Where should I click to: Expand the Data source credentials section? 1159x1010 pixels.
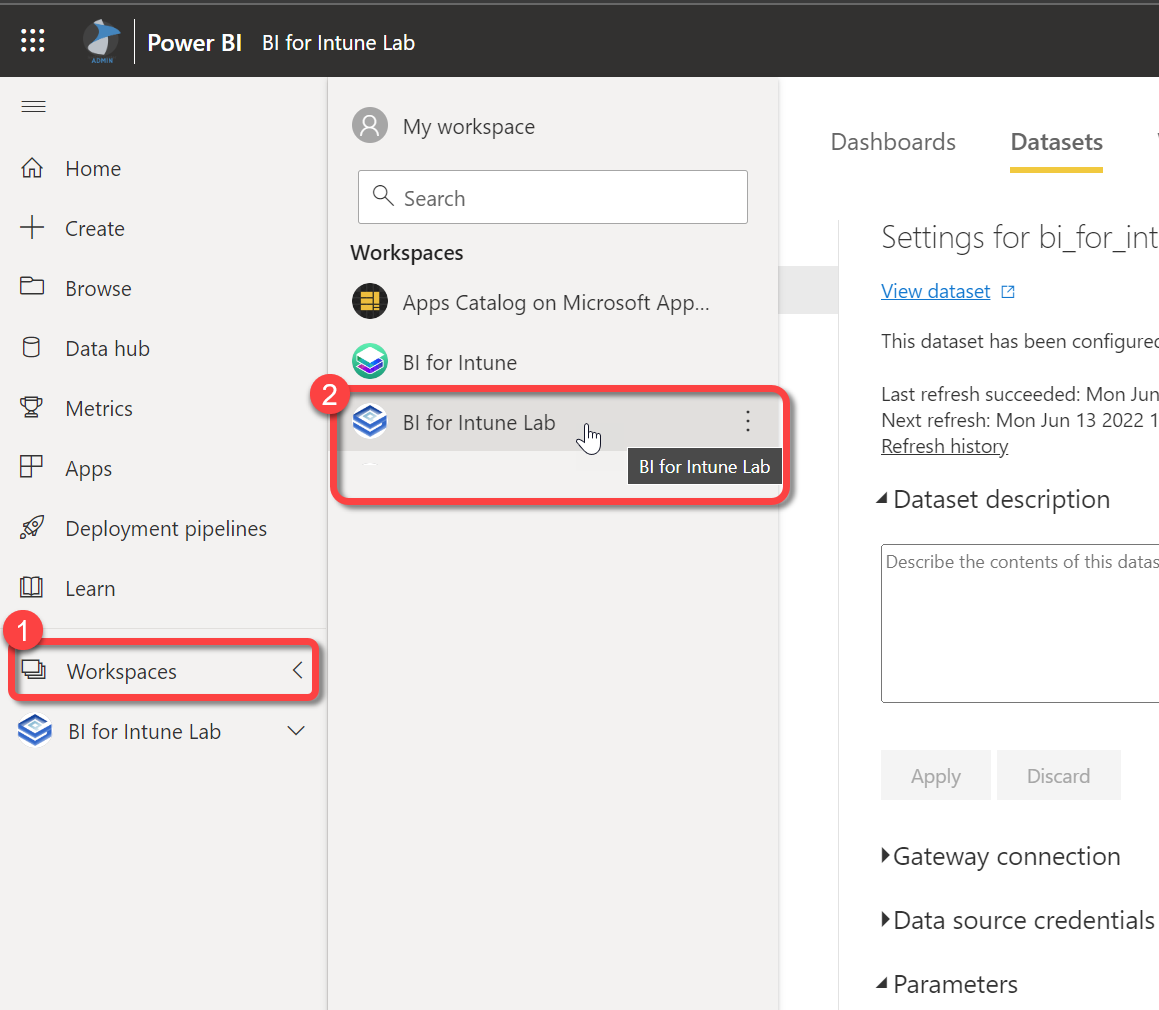coord(886,920)
